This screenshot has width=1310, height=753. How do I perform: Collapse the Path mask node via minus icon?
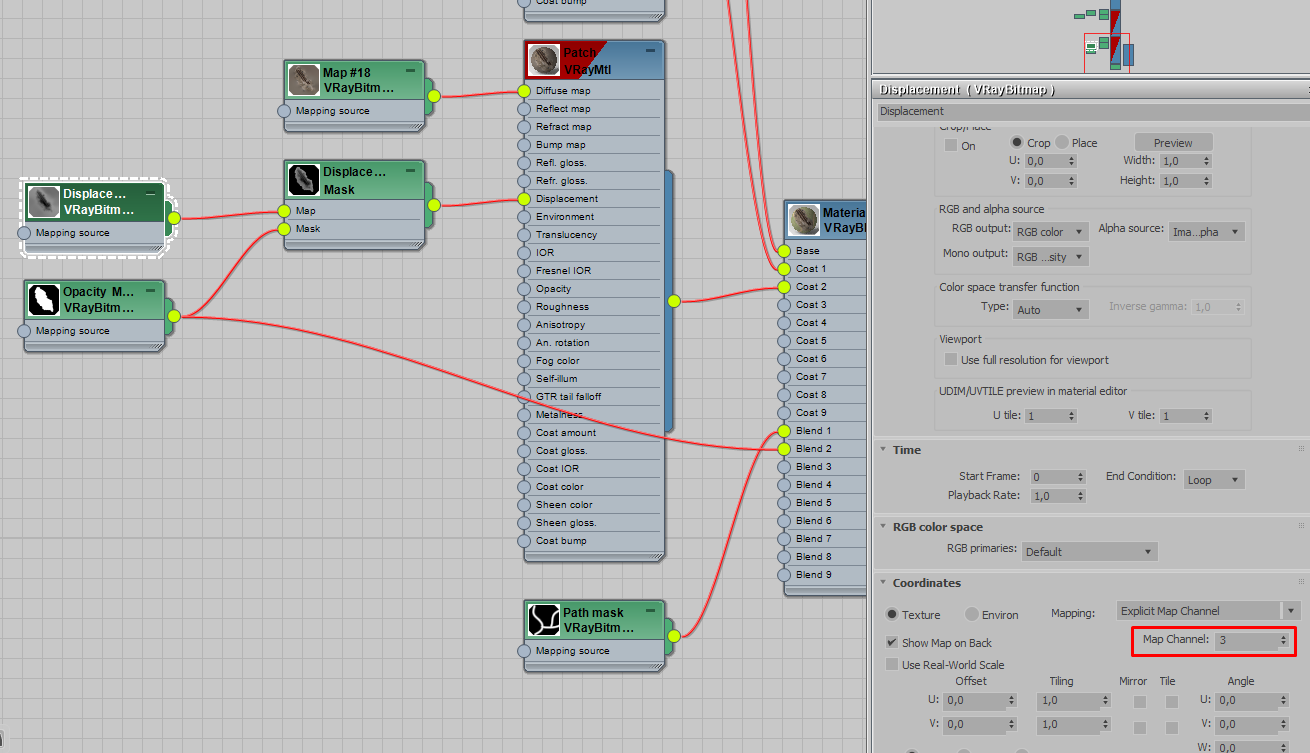[650, 611]
